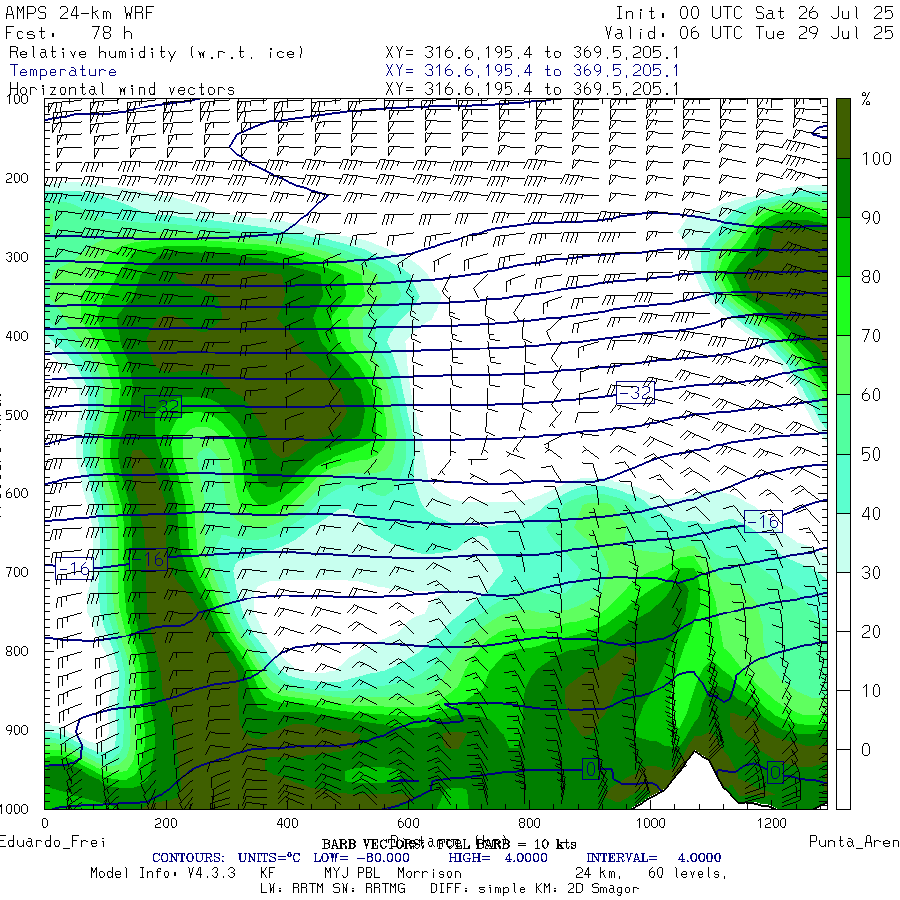Select the colorbar swatch between 50 and 60
The height and width of the screenshot is (900, 900).
pos(843,424)
